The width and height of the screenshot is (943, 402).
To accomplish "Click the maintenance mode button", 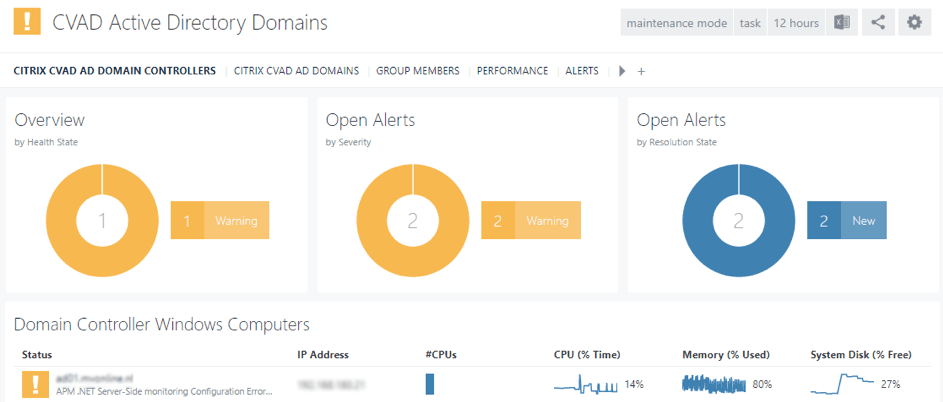I will (x=677, y=23).
